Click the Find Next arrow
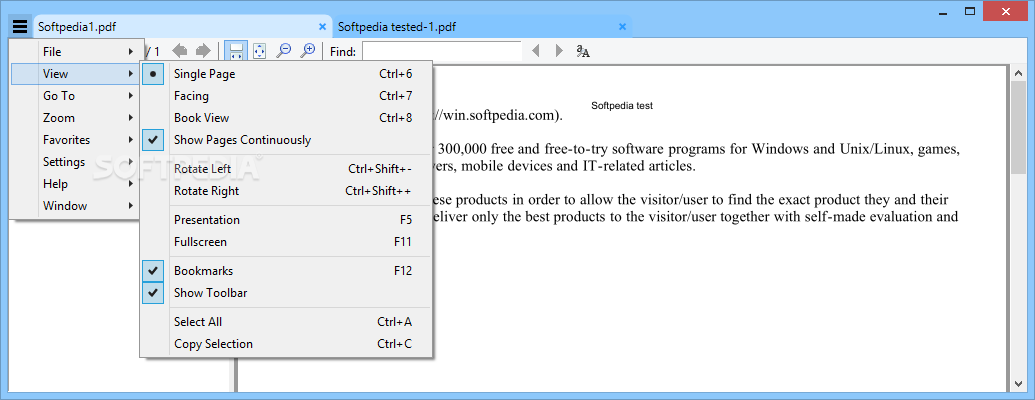This screenshot has height=400, width=1035. [x=558, y=51]
